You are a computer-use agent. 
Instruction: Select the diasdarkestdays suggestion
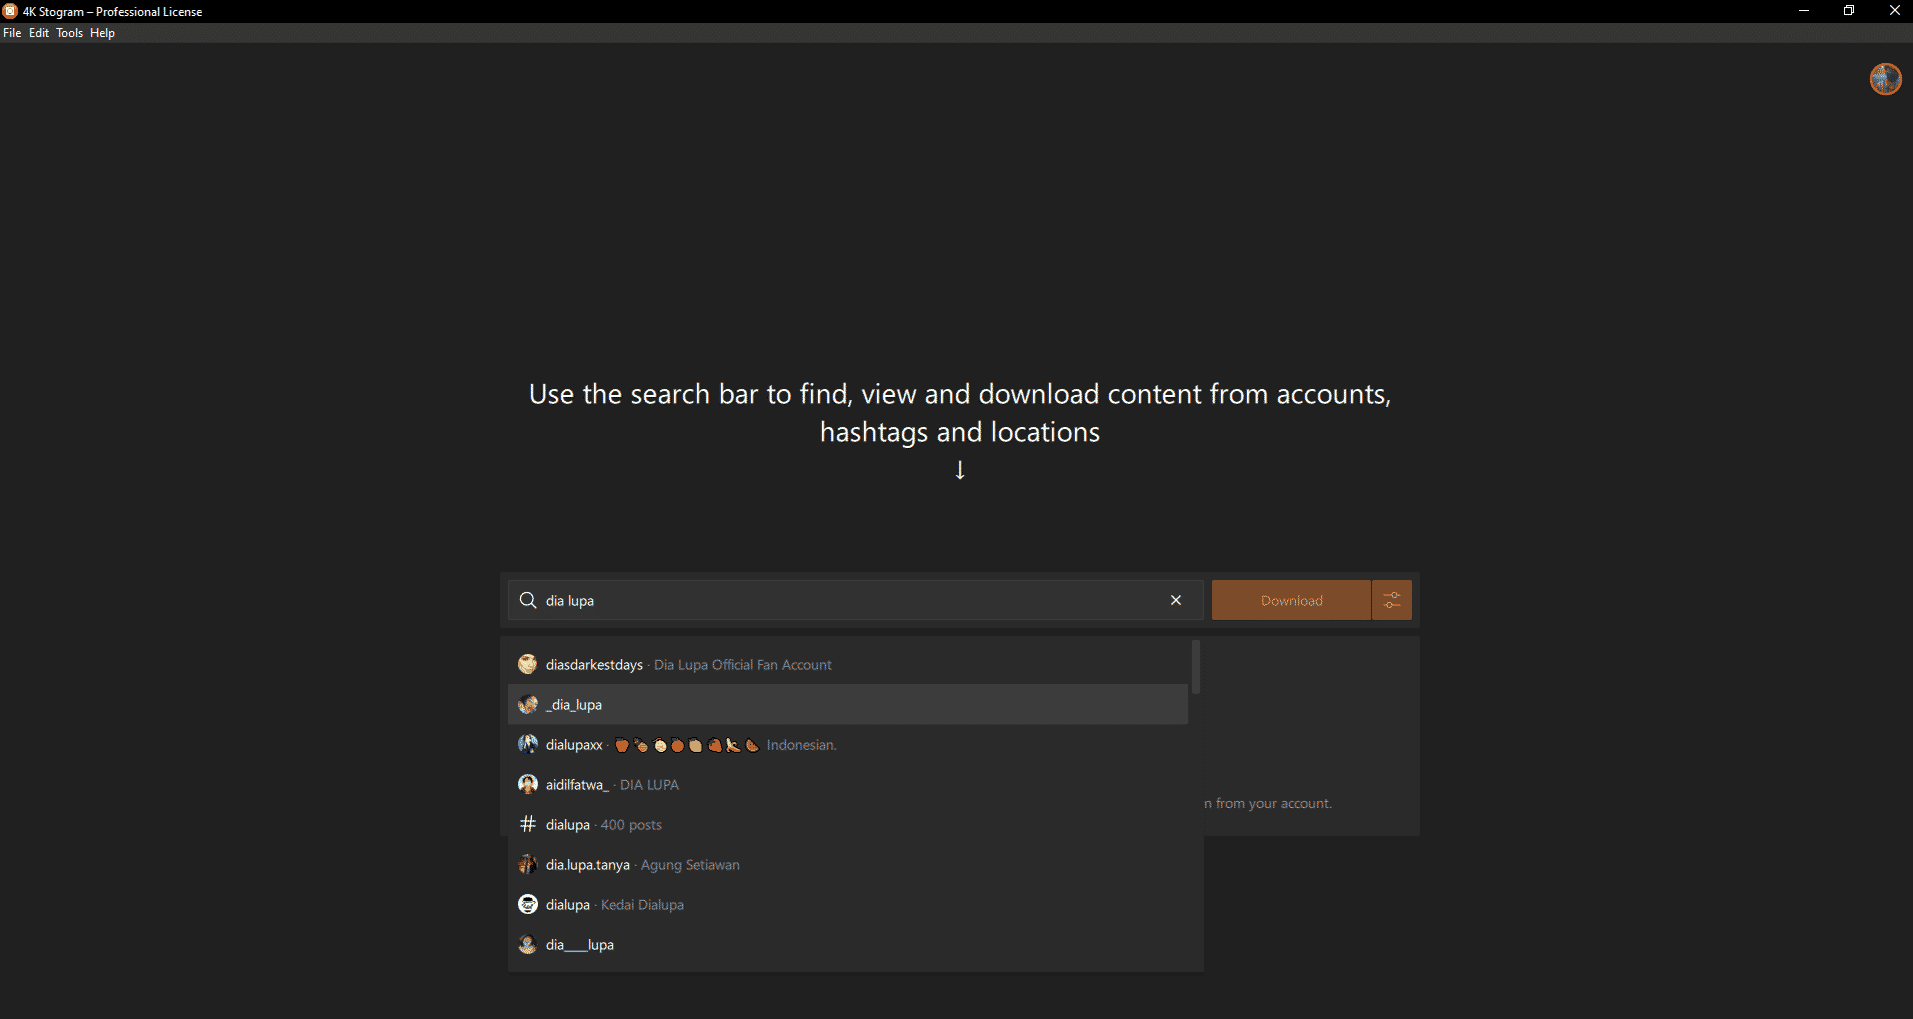(x=848, y=665)
